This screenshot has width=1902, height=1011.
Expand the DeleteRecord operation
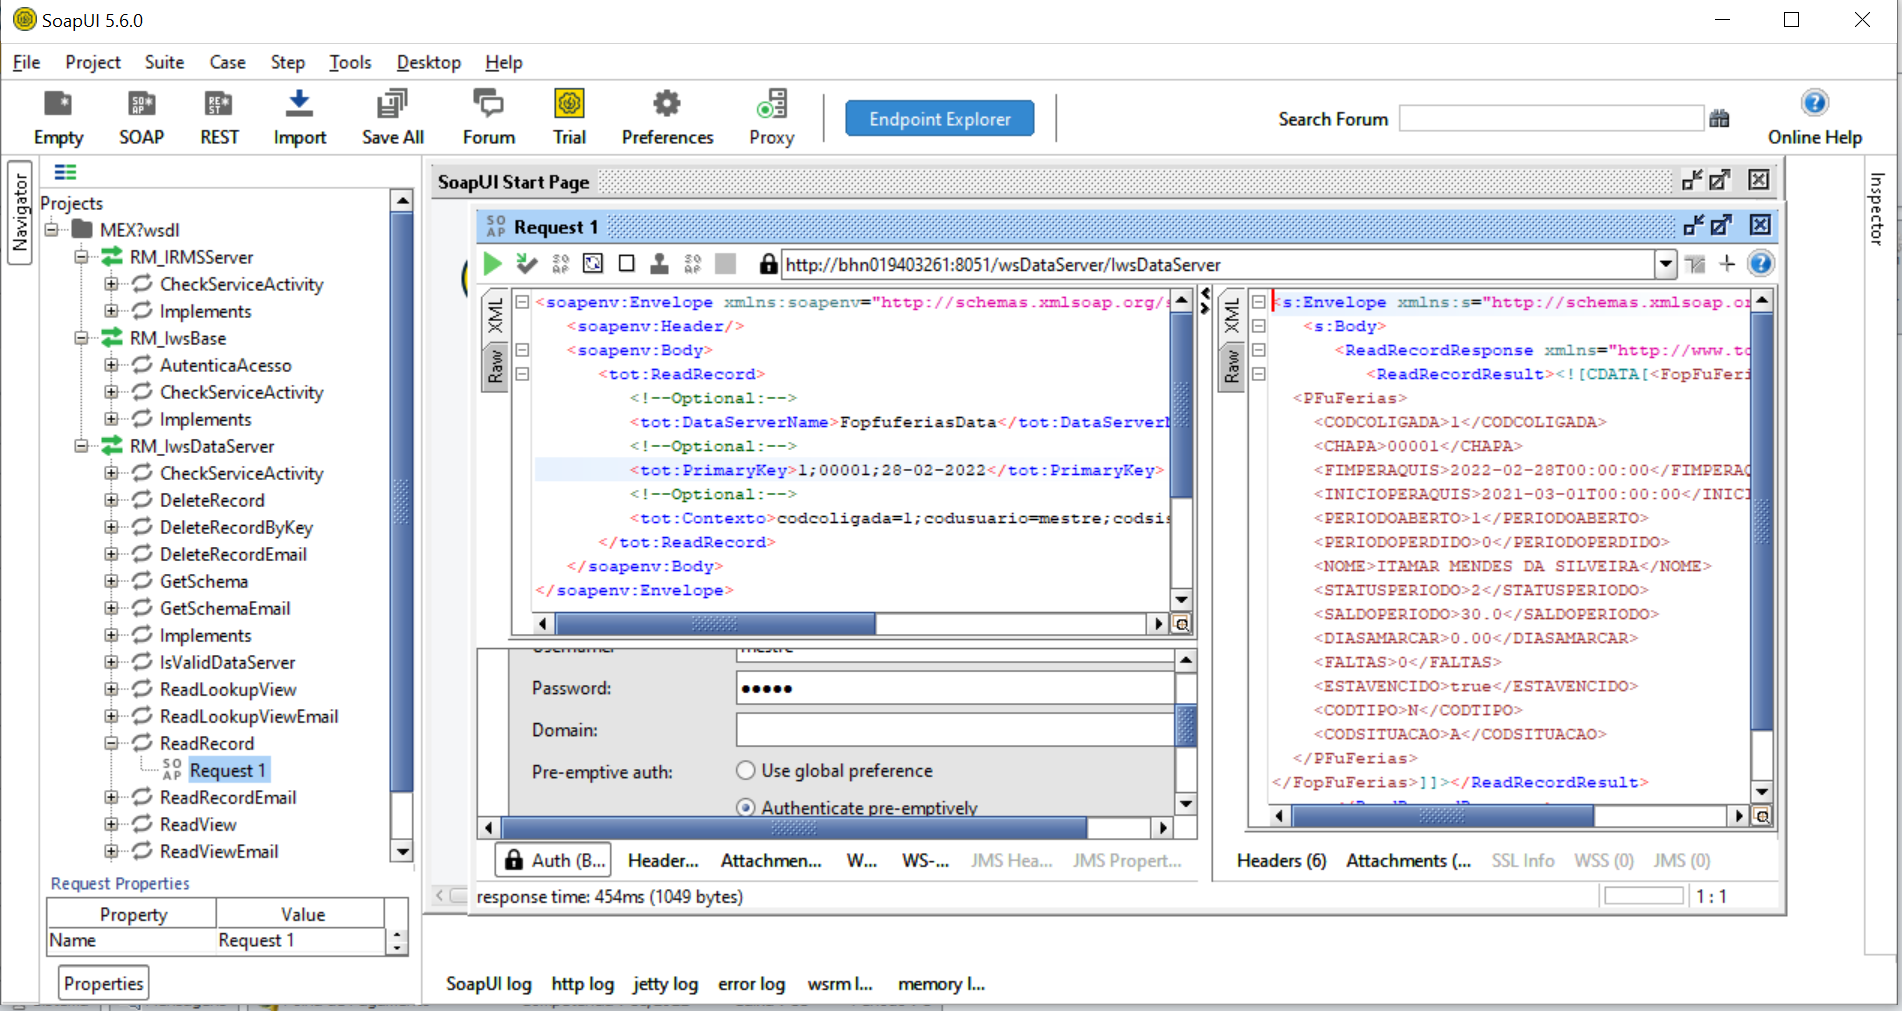click(x=111, y=499)
